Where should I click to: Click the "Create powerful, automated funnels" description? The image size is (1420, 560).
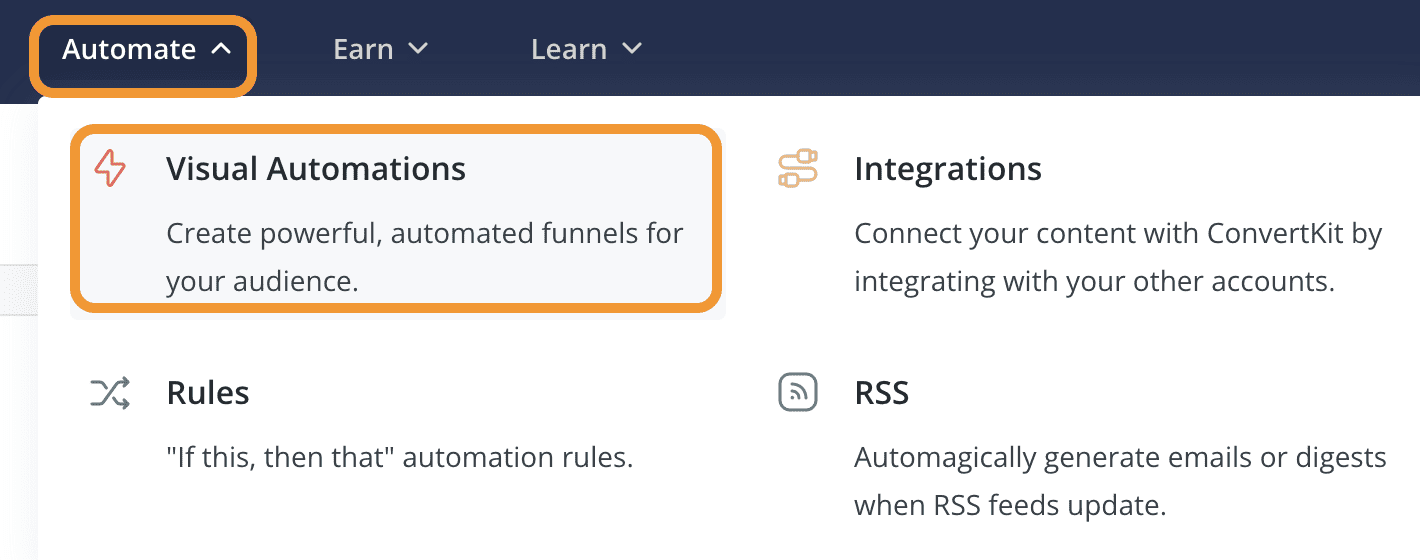424,234
